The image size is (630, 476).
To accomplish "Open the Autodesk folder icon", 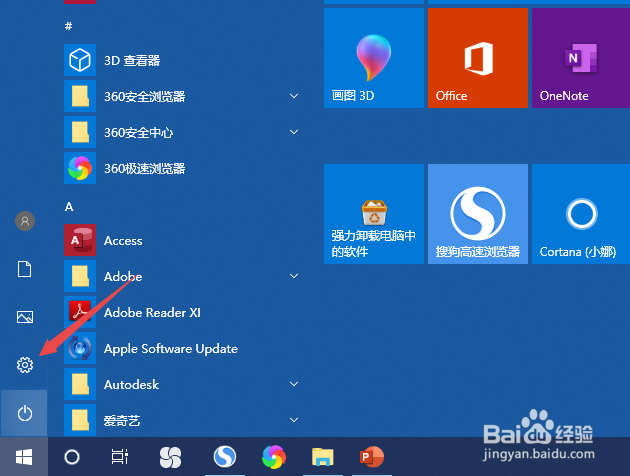I will pyautogui.click(x=80, y=384).
